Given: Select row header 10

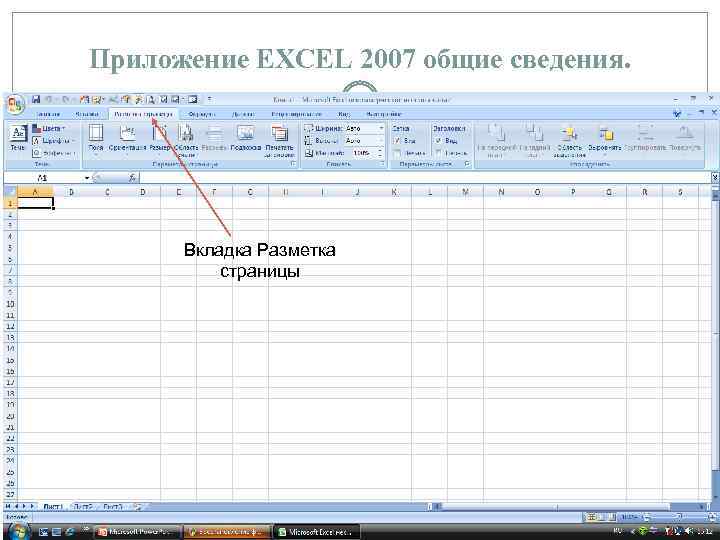Looking at the screenshot, I should (10, 304).
